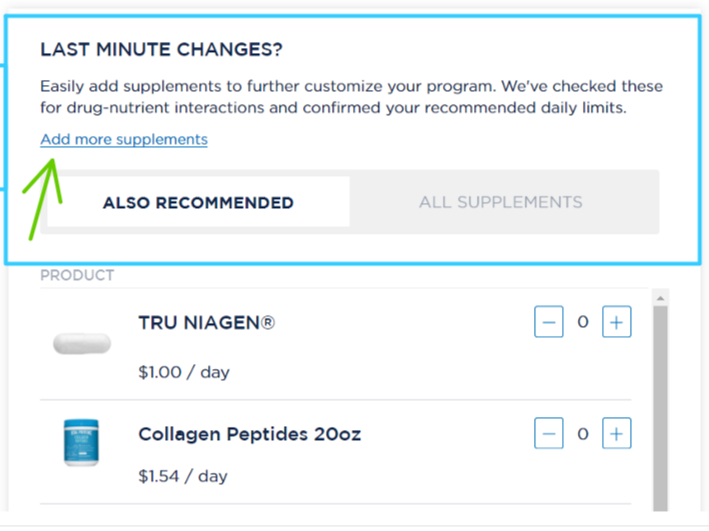This screenshot has height=531, width=709.
Task: Remove one Collagen Peptides 20oz using minus
Action: (548, 433)
